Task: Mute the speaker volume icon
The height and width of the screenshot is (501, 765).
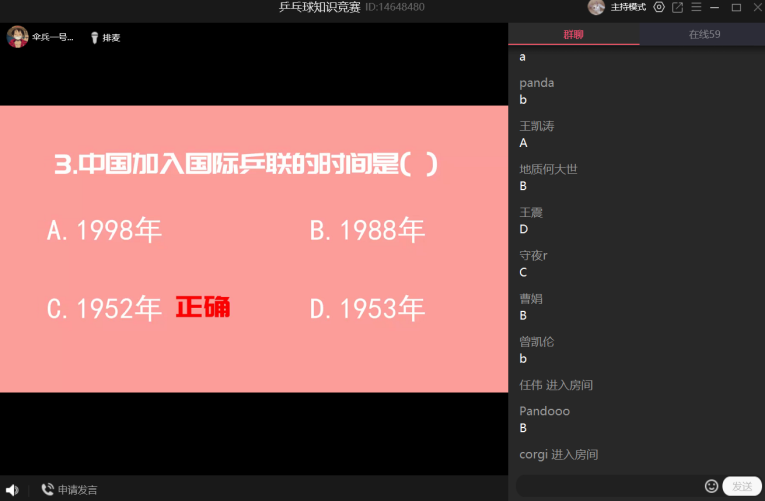Action: click(x=12, y=489)
